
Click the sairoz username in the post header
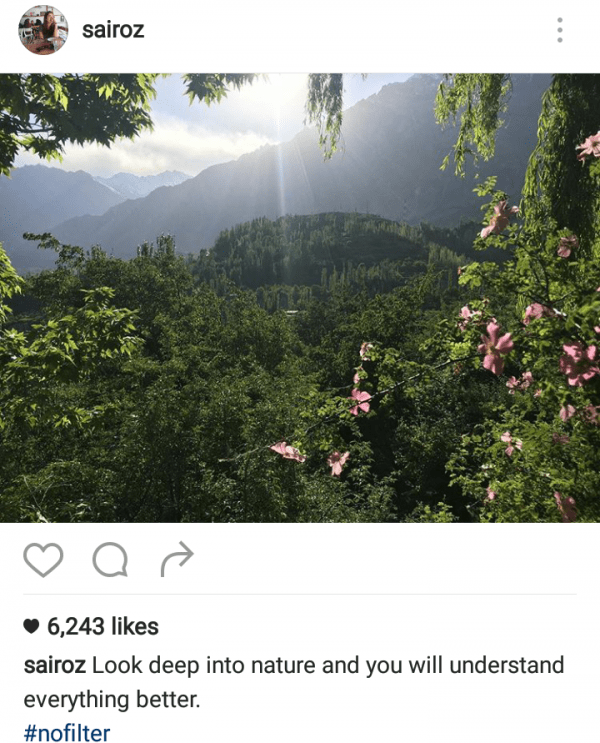[x=113, y=30]
